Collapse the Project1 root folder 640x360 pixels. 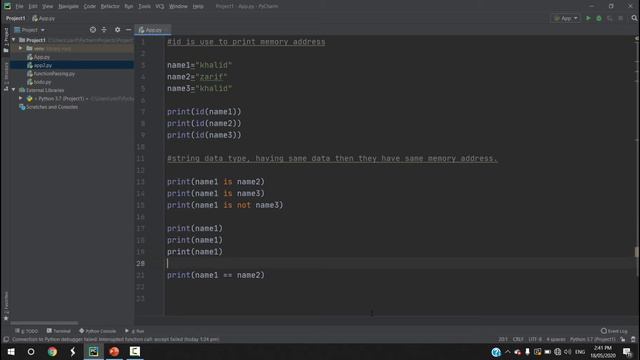[14, 40]
